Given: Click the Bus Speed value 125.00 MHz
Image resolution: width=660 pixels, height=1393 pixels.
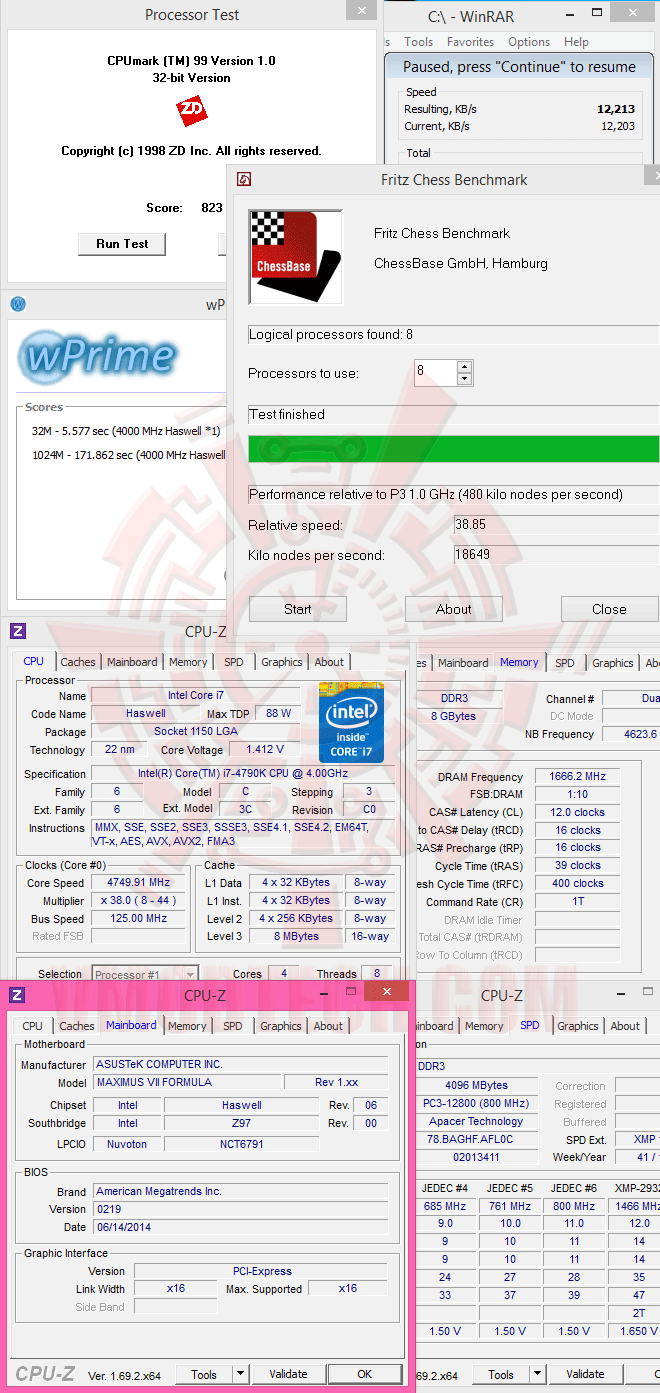Looking at the screenshot, I should pos(138,919).
